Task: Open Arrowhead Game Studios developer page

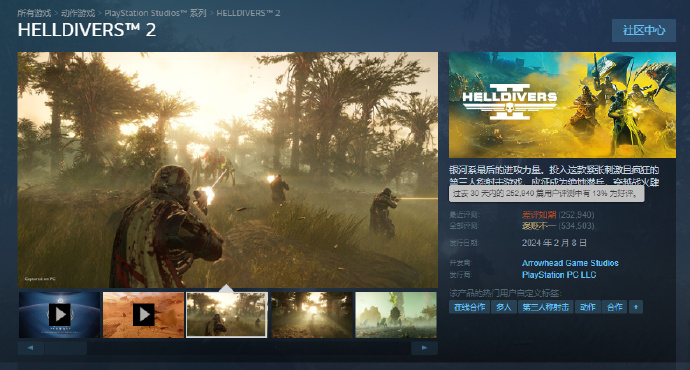Action: pyautogui.click(x=570, y=263)
